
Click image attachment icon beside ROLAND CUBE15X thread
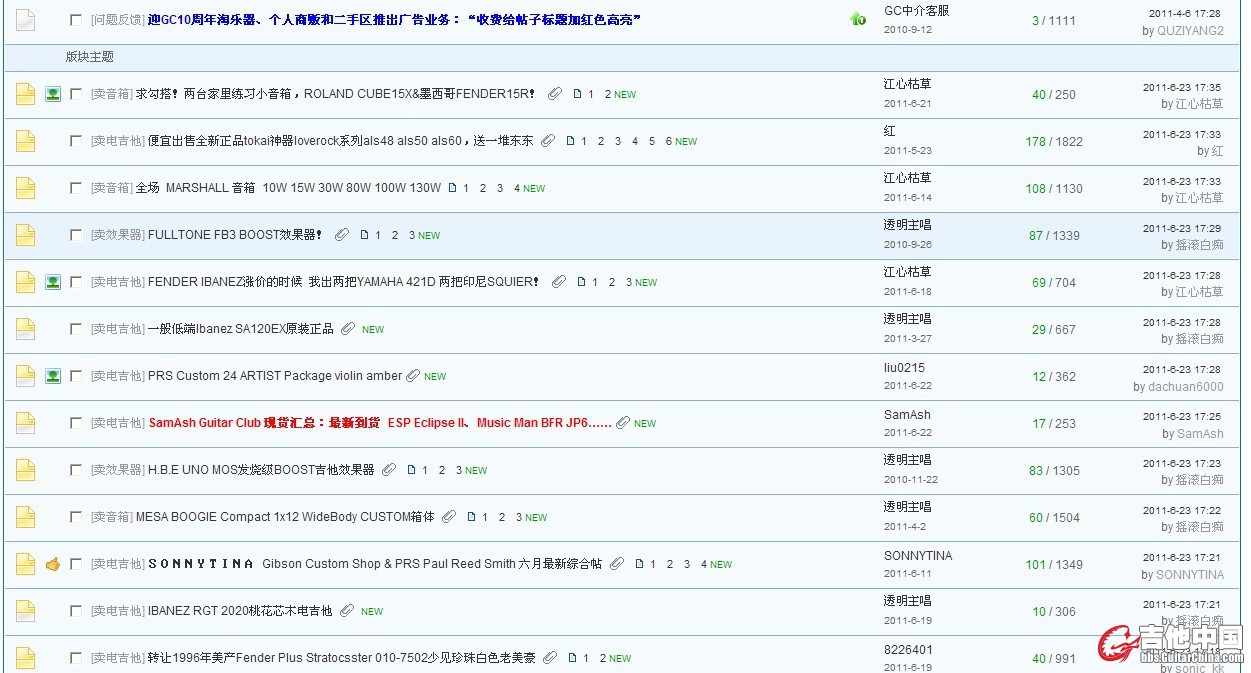(53, 94)
